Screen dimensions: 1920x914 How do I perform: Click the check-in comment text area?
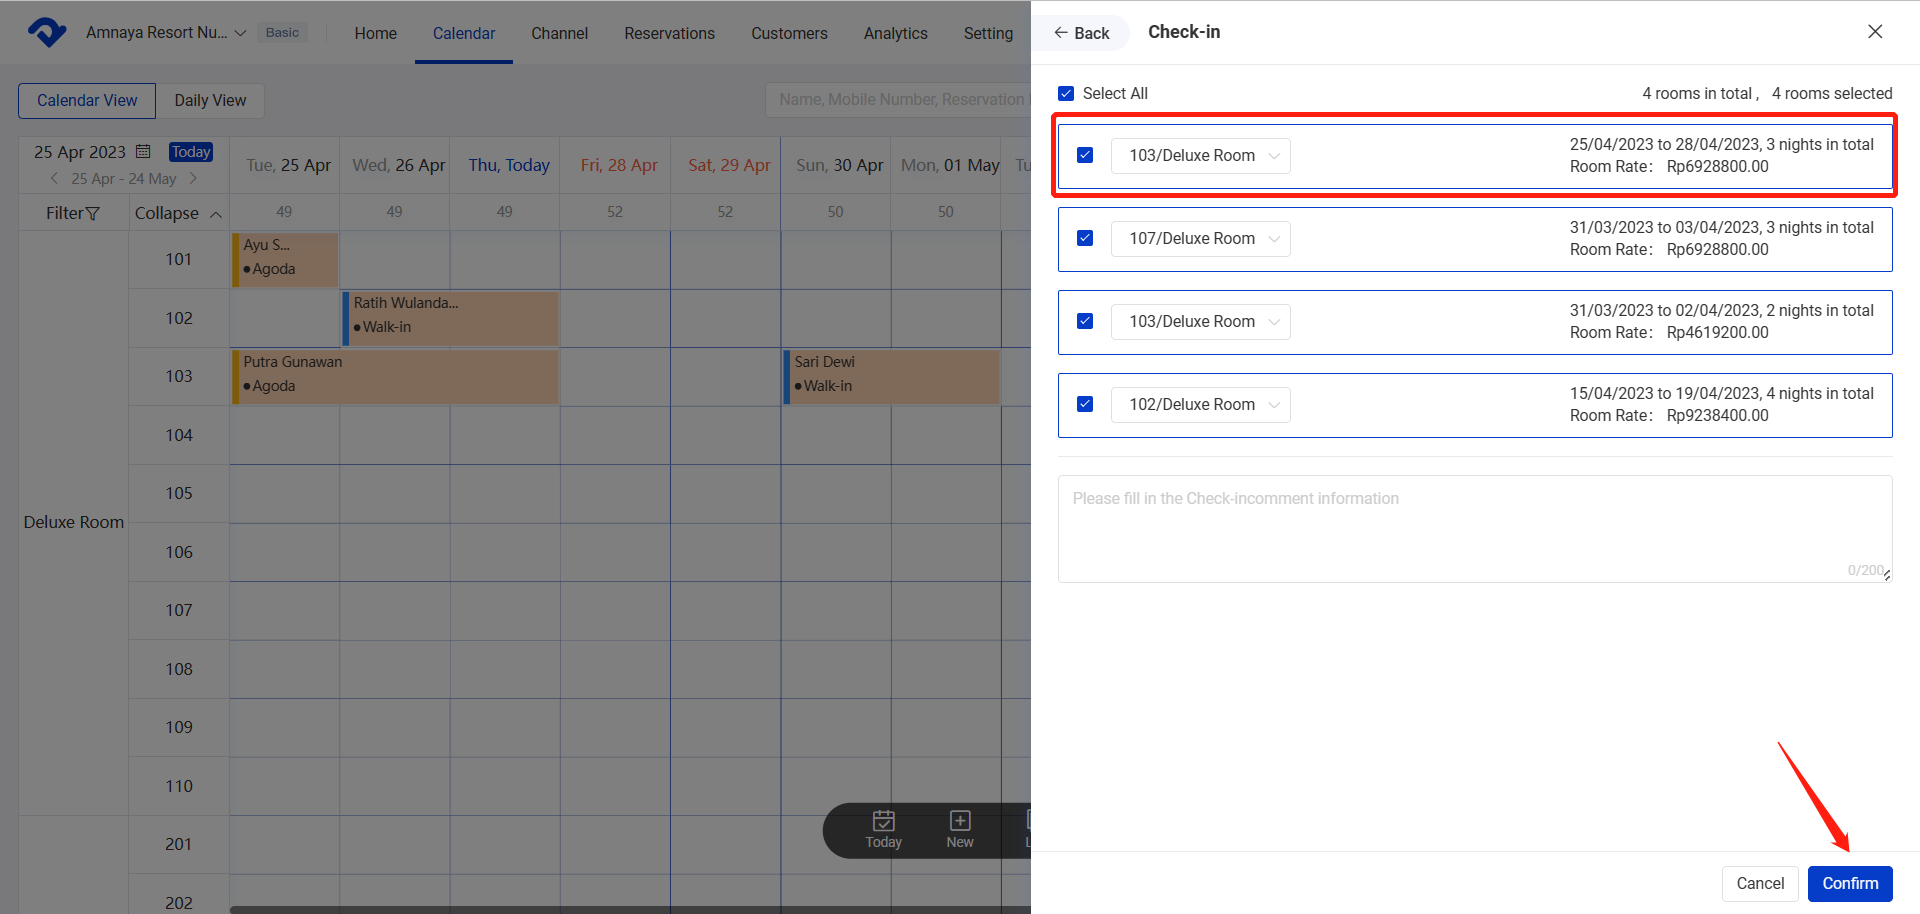pos(1474,528)
